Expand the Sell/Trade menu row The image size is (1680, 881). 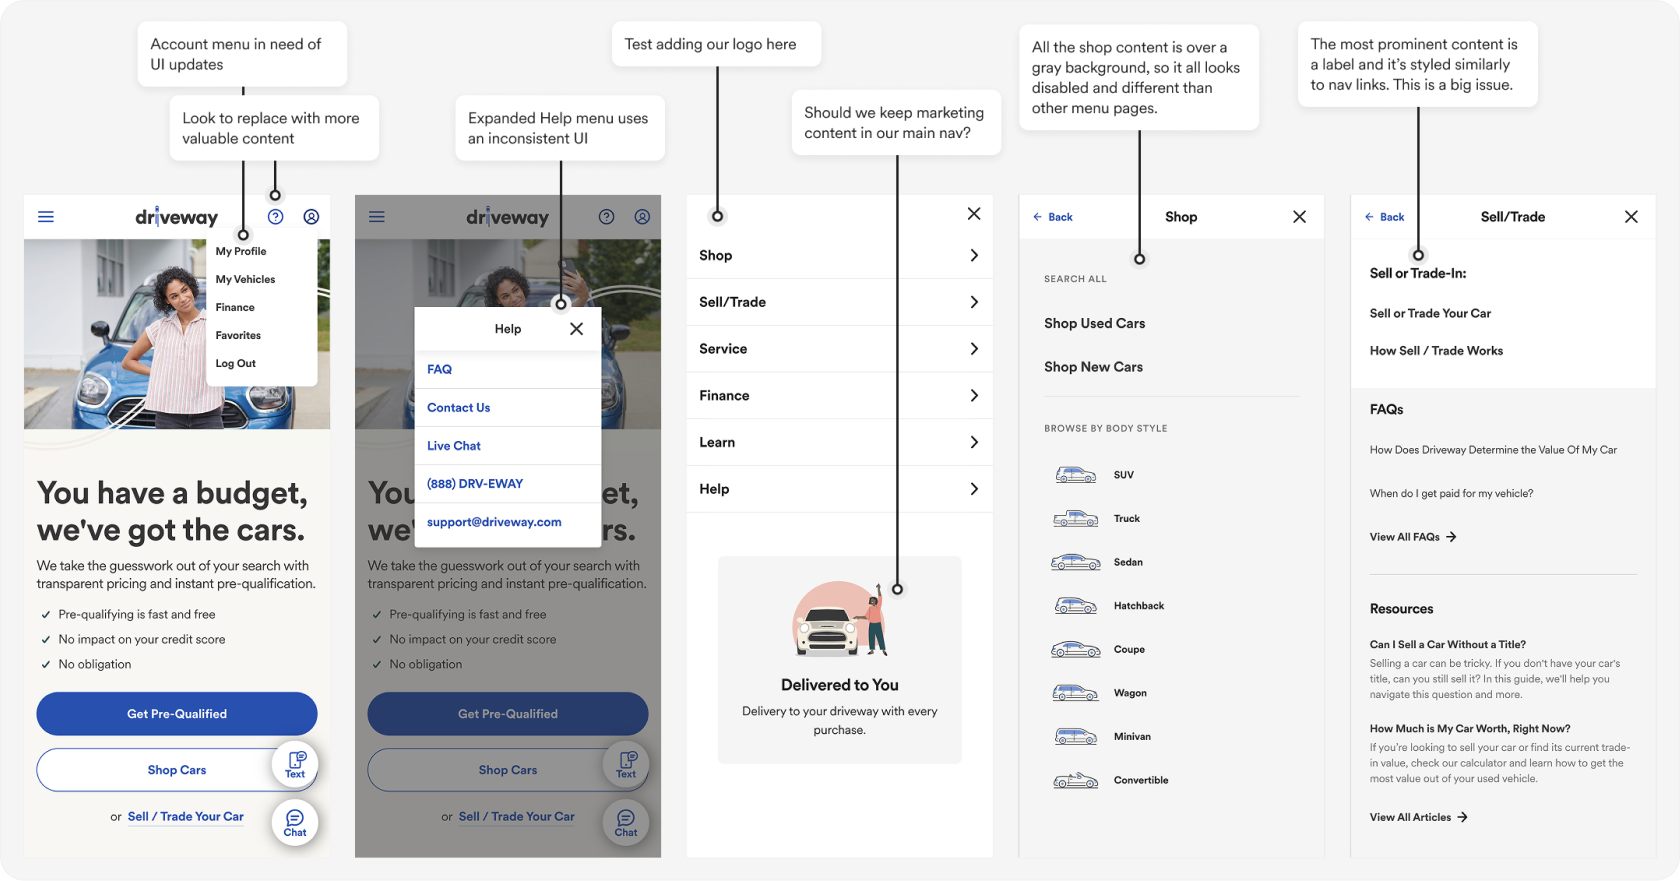click(839, 302)
